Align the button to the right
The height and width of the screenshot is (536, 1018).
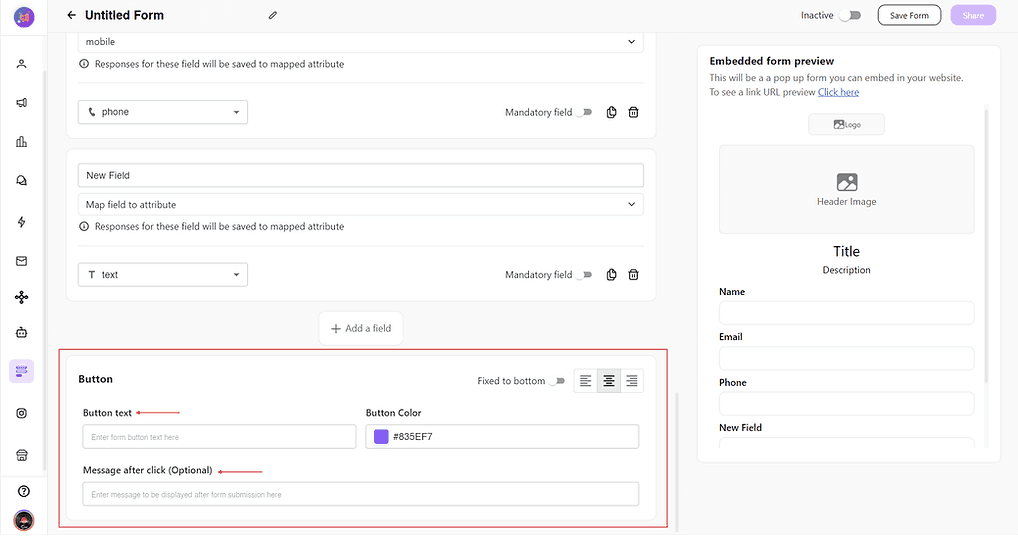point(632,381)
